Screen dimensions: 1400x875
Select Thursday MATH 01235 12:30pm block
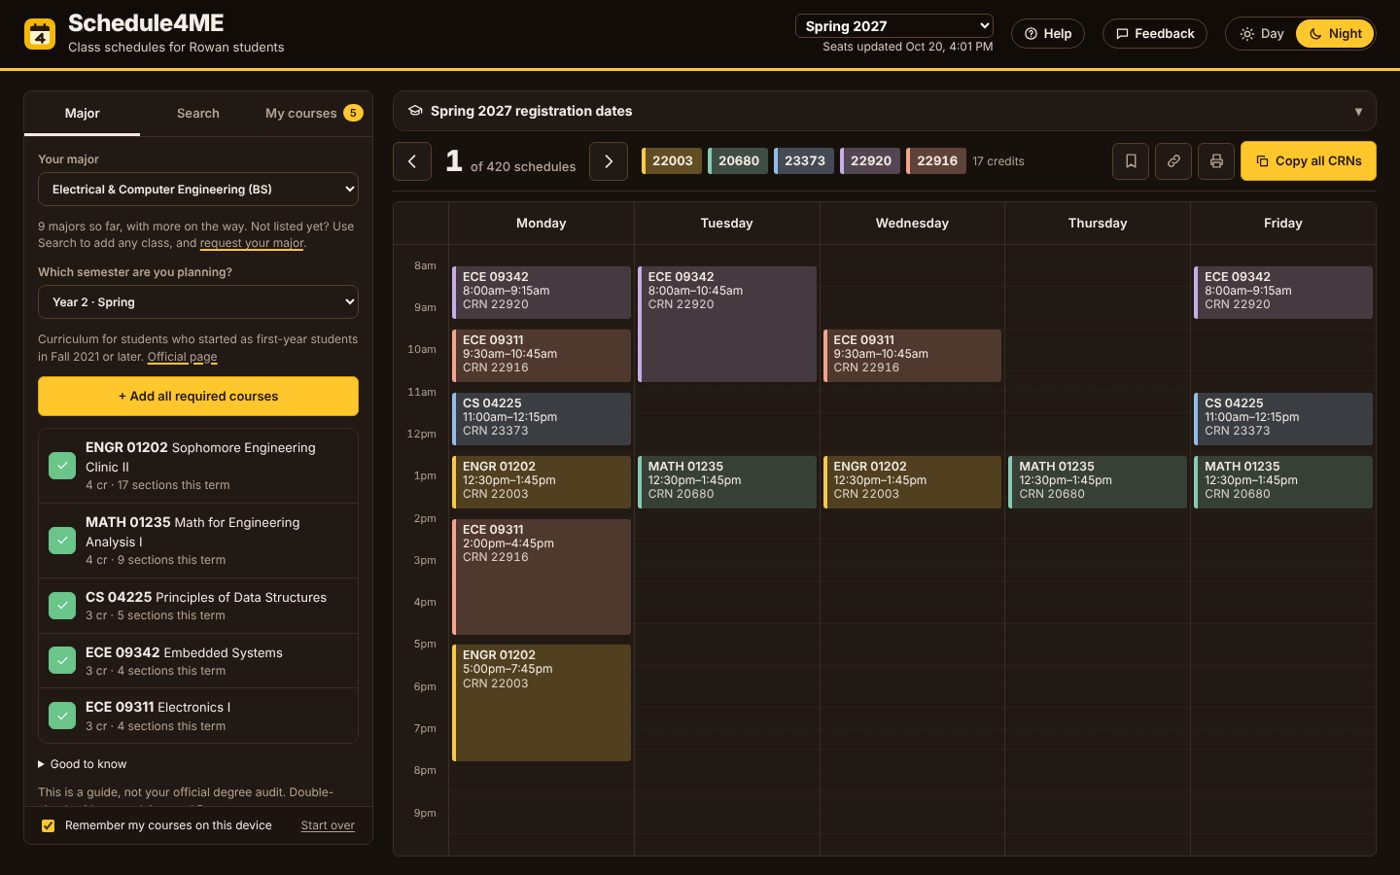[1098, 482]
